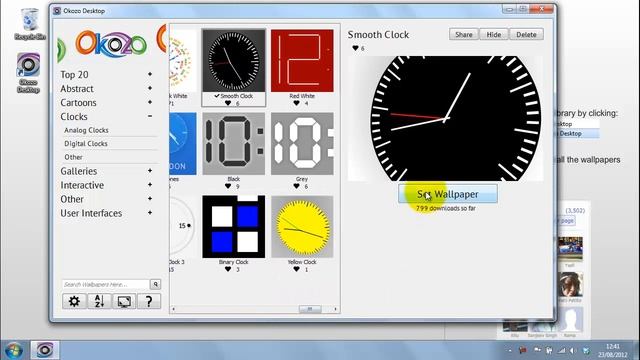
Task: Click the heart under Smooth Clock thumbnail
Action: [x=228, y=103]
